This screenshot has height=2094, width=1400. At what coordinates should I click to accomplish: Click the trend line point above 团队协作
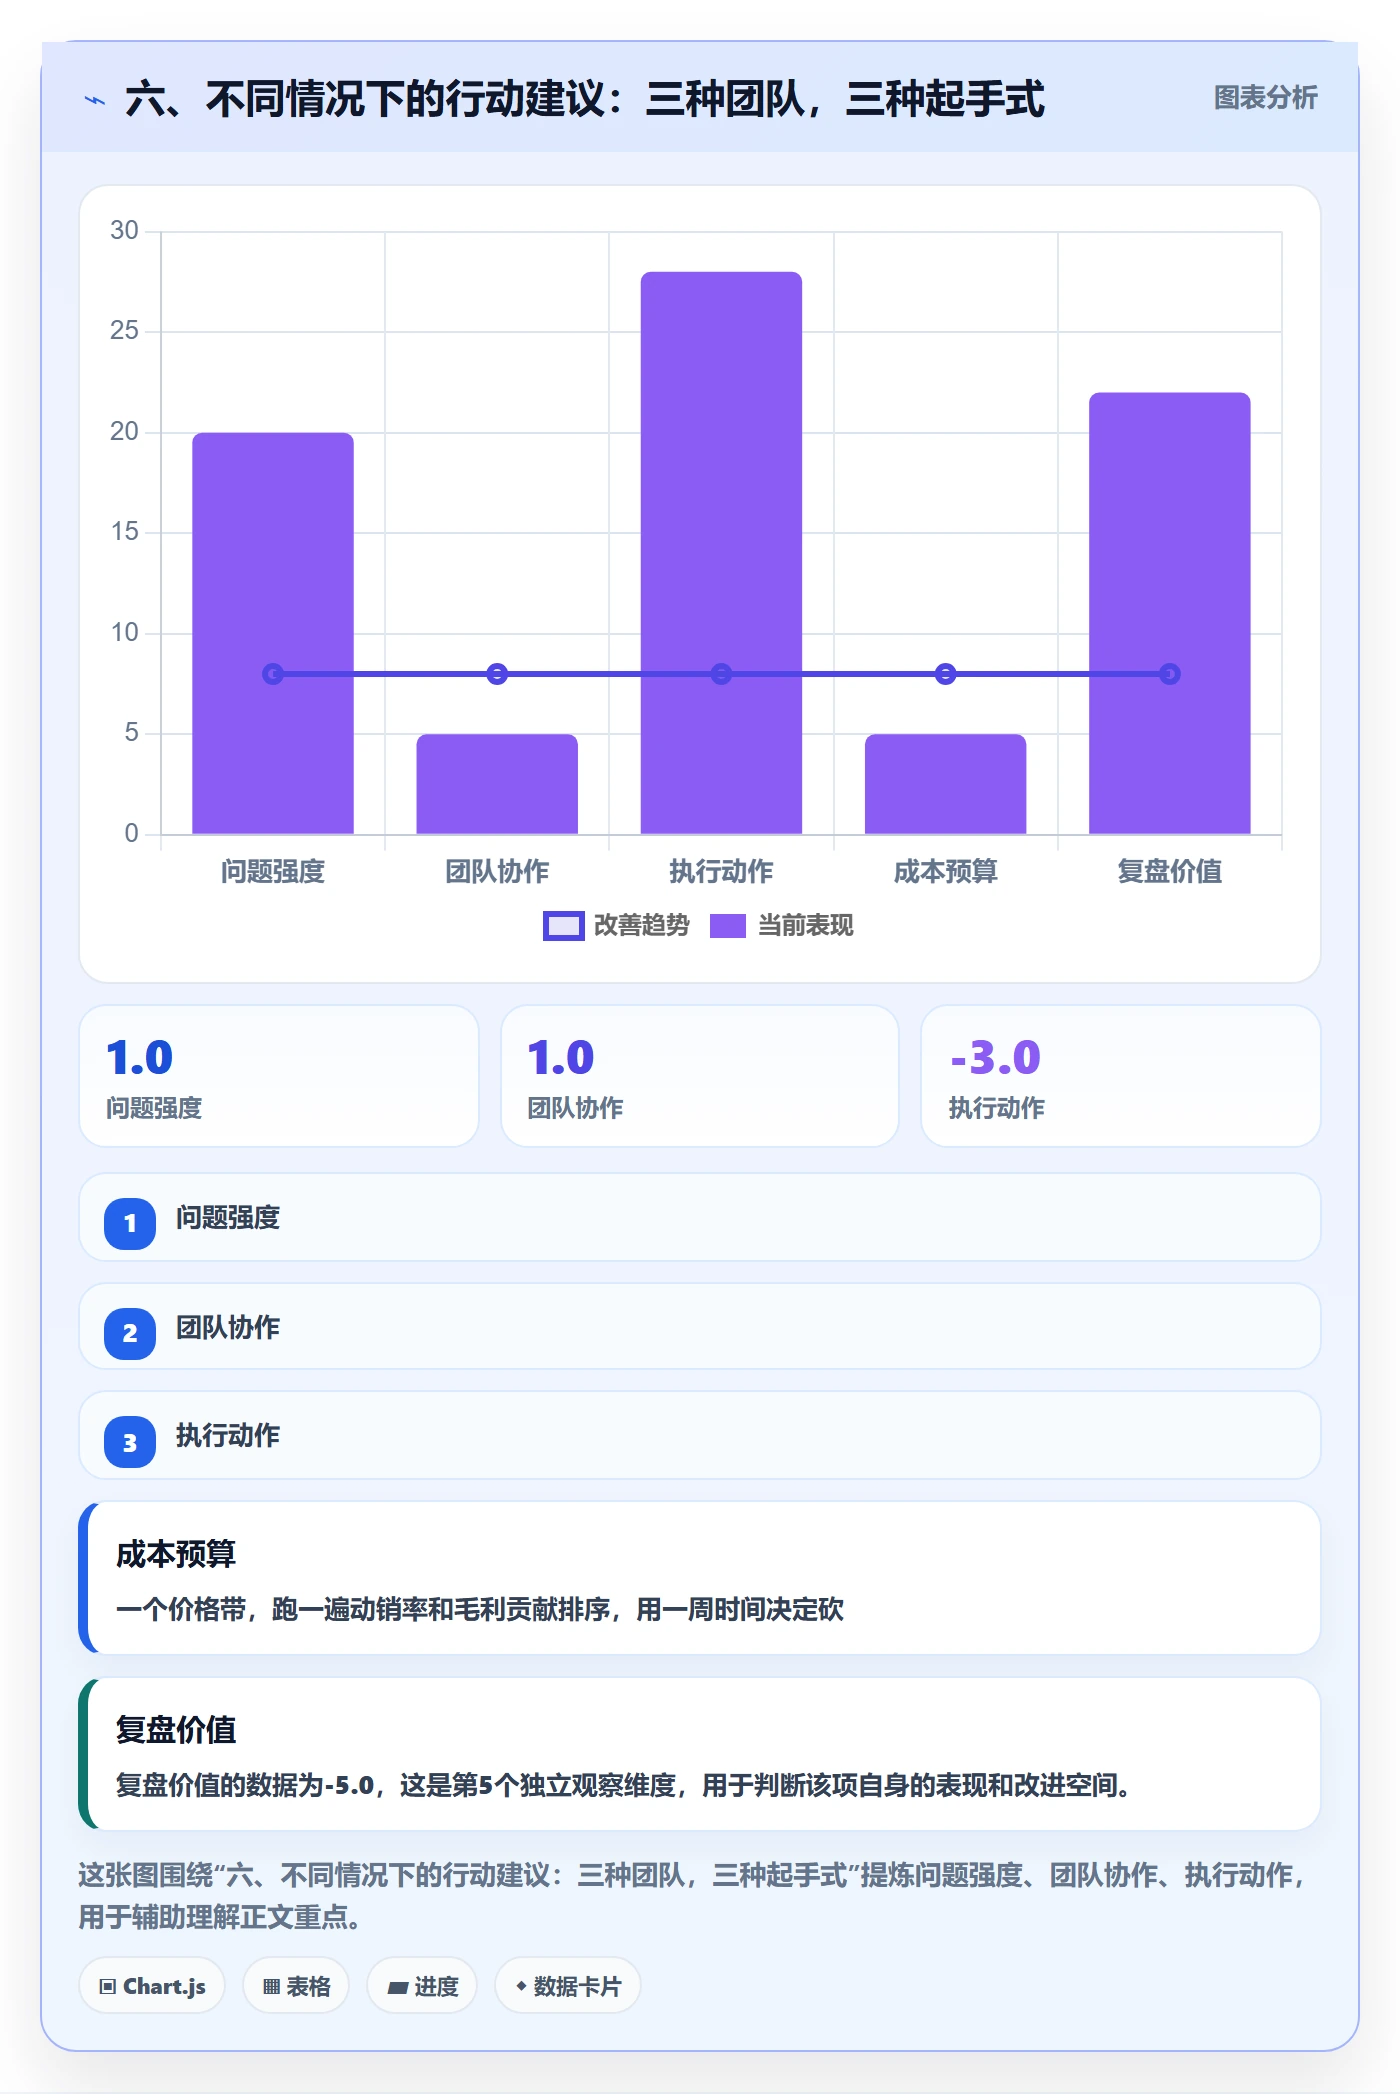[497, 674]
